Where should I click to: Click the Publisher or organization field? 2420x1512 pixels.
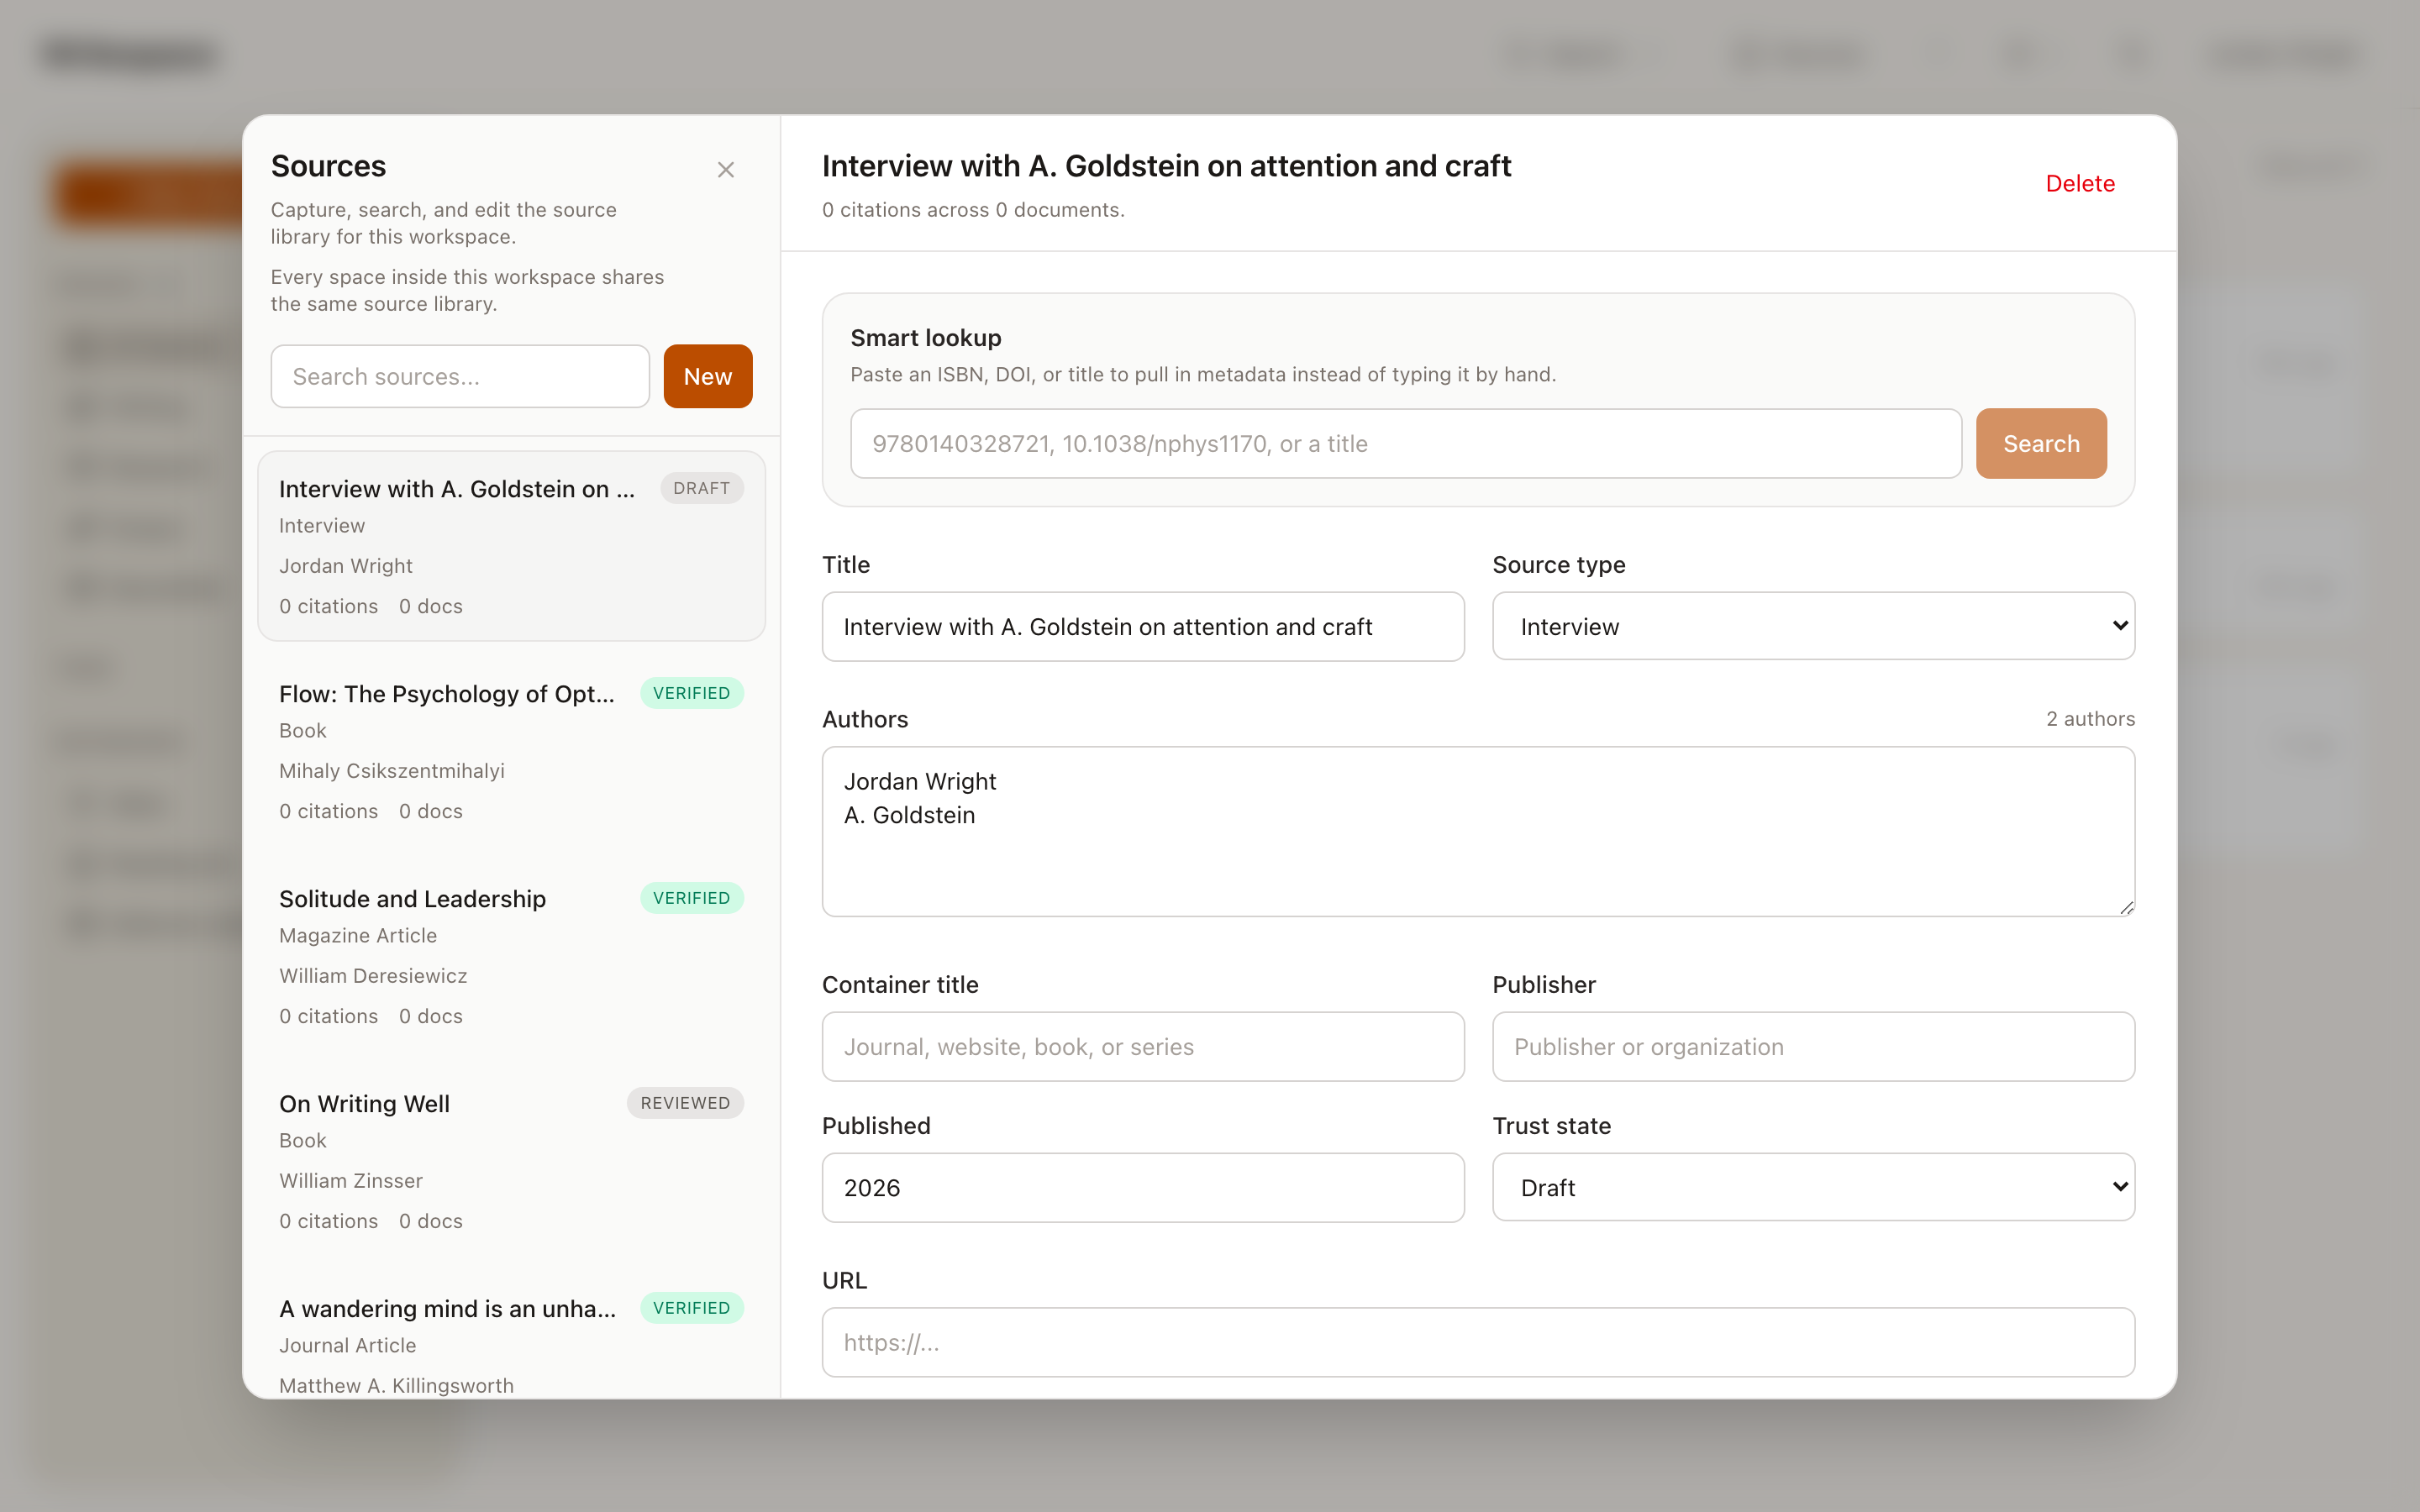pos(1813,1046)
